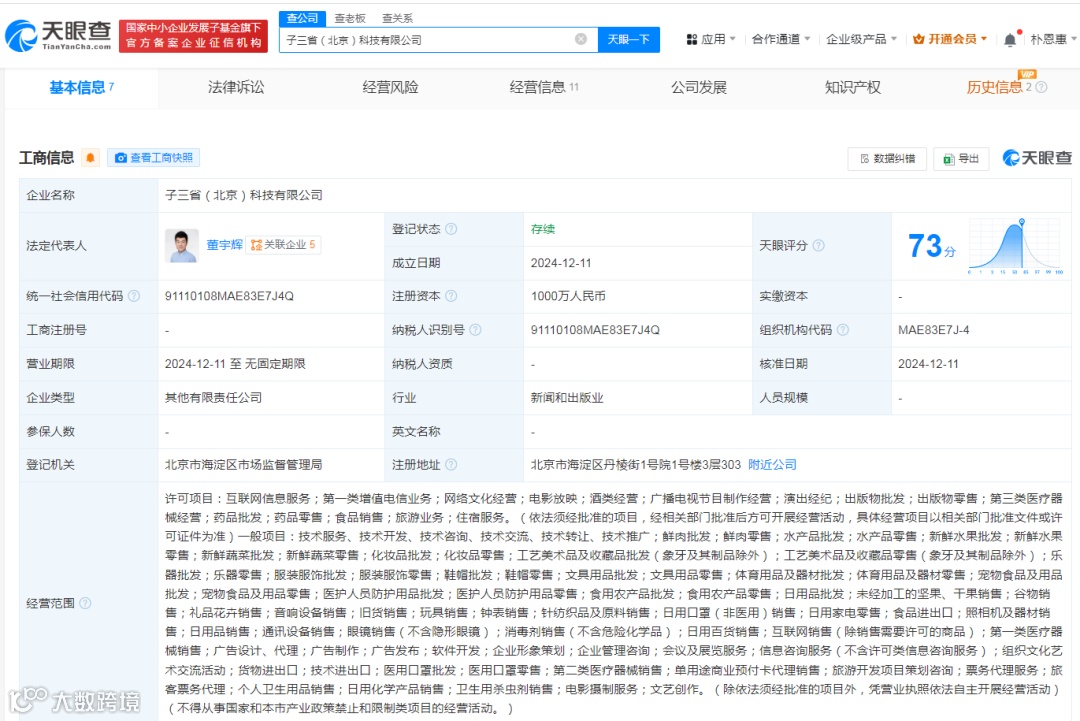Viewport: 1080px width, 721px height.
Task: Open user menu 朴恩惠
Action: [x=1052, y=39]
